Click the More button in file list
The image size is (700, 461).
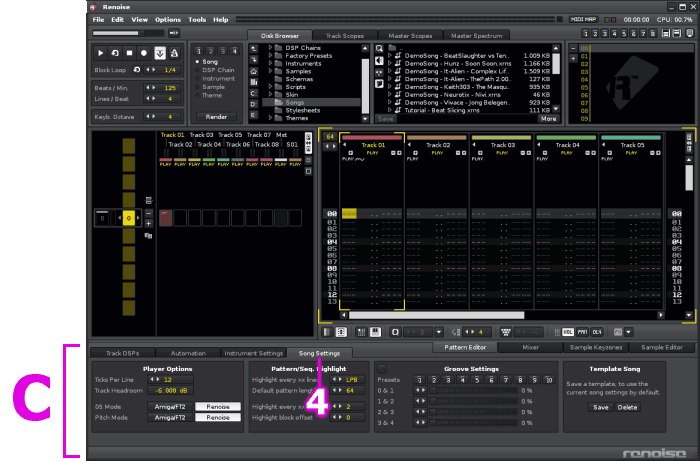pos(549,119)
